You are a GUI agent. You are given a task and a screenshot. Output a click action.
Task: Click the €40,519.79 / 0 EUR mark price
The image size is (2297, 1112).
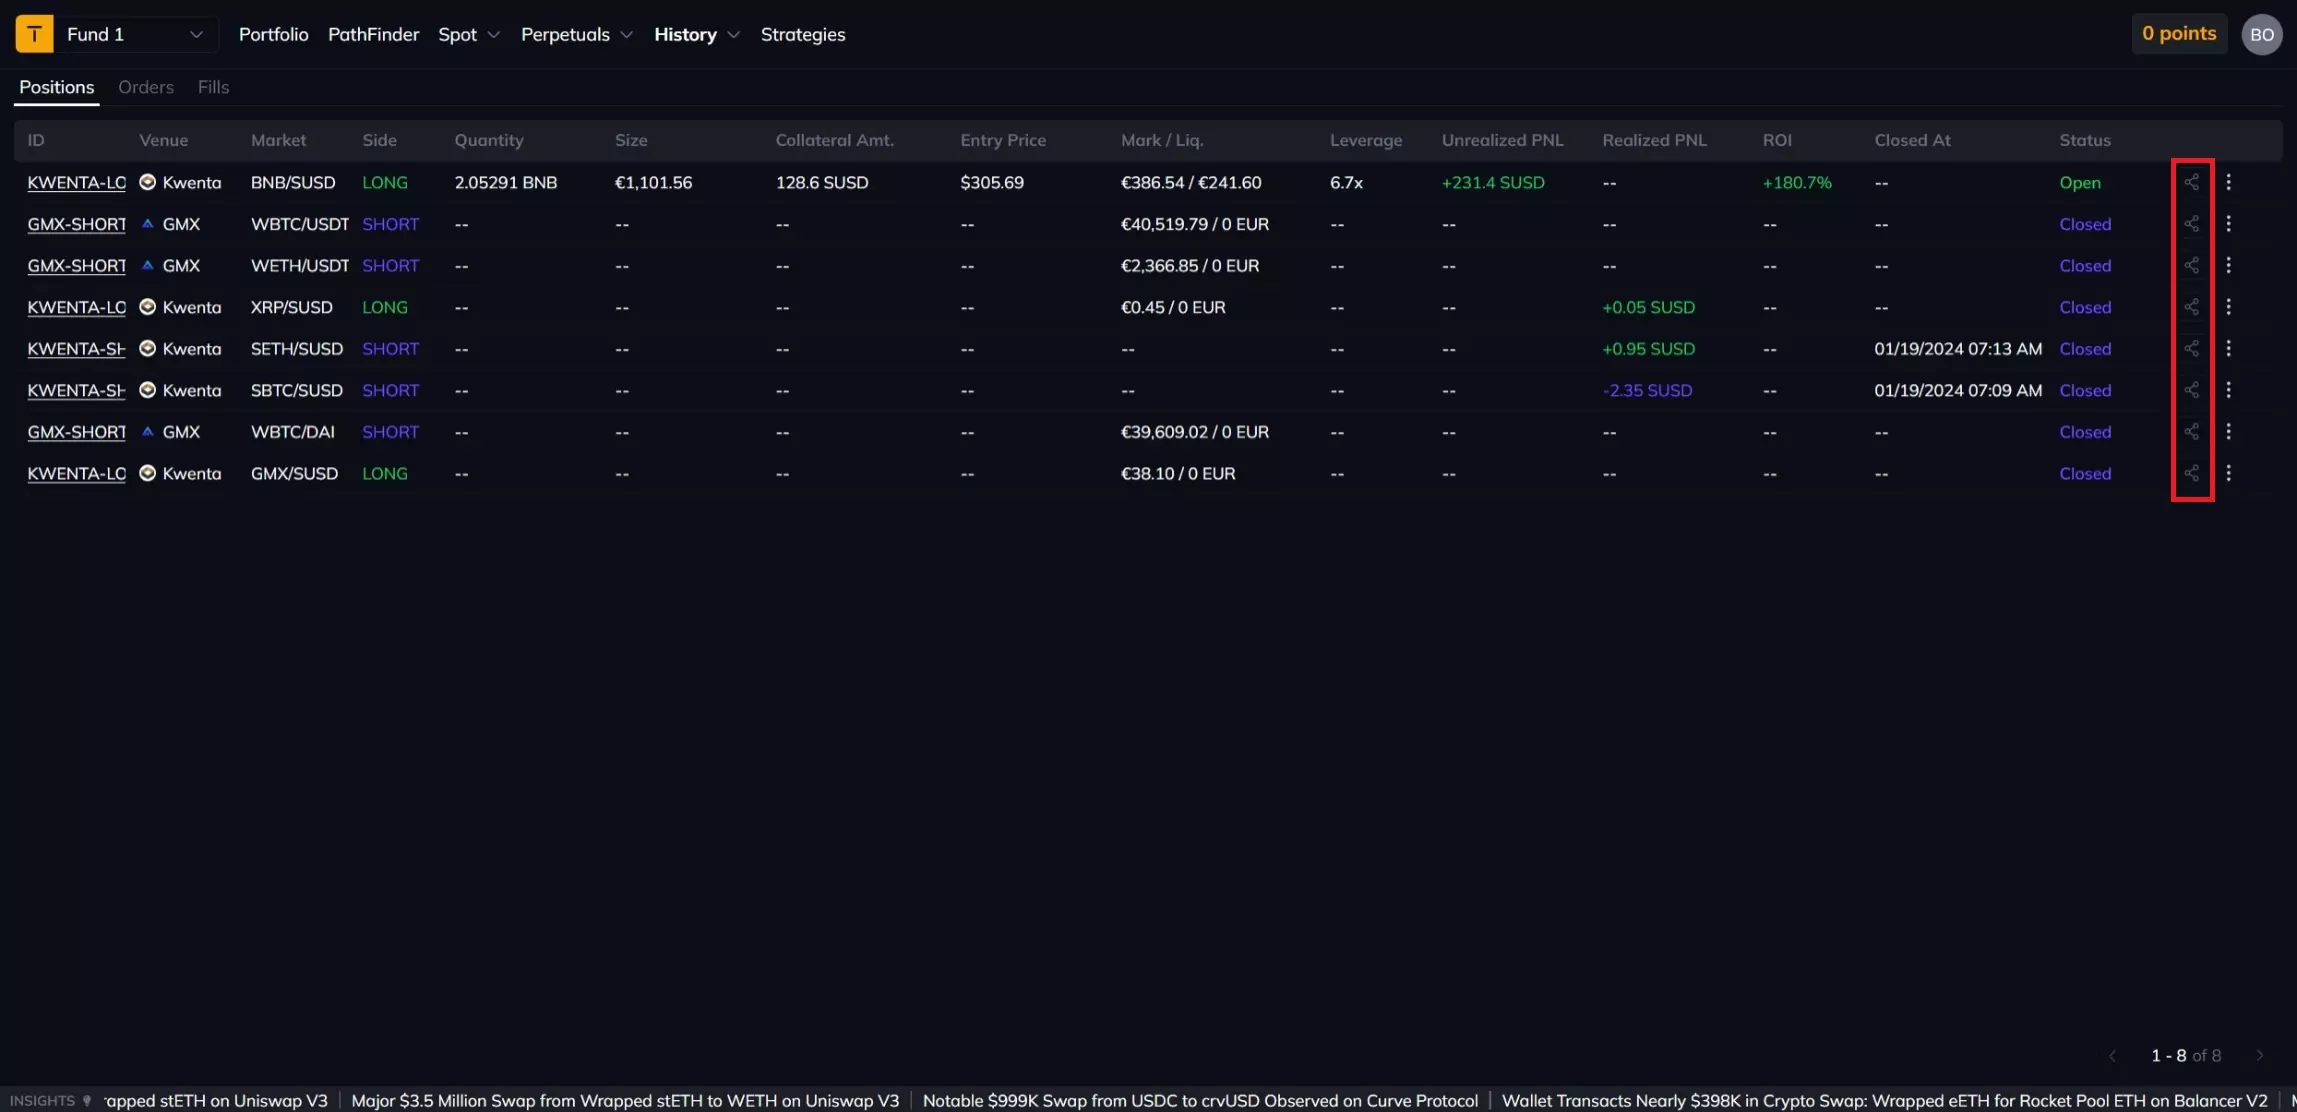pos(1195,224)
